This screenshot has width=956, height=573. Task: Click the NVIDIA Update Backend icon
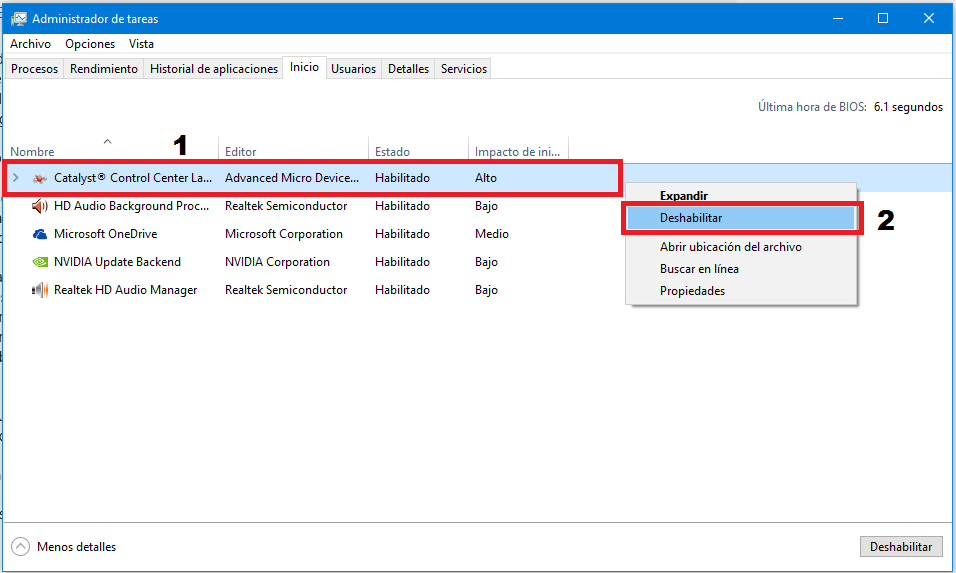[40, 262]
